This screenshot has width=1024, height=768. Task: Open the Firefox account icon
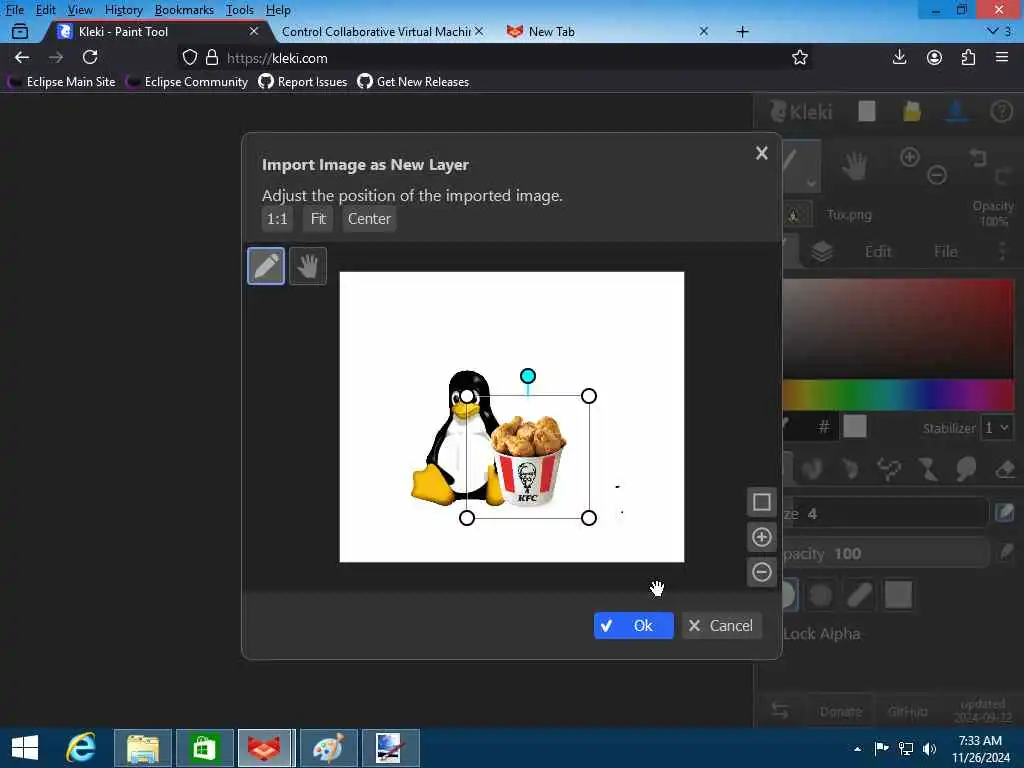click(934, 57)
